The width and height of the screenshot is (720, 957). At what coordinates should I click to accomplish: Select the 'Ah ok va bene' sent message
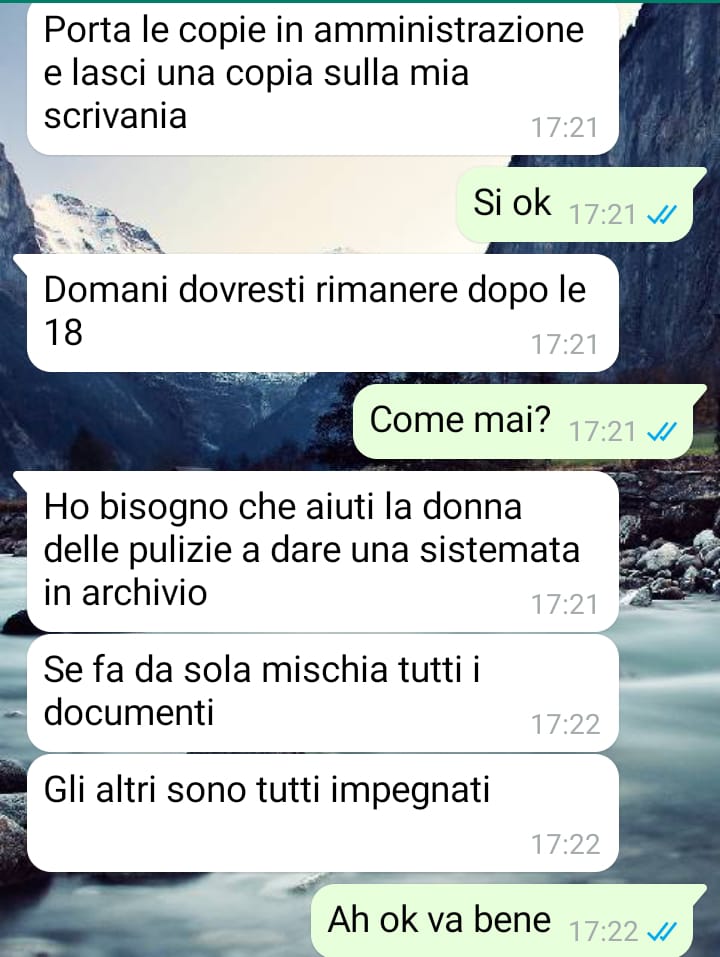tap(509, 920)
